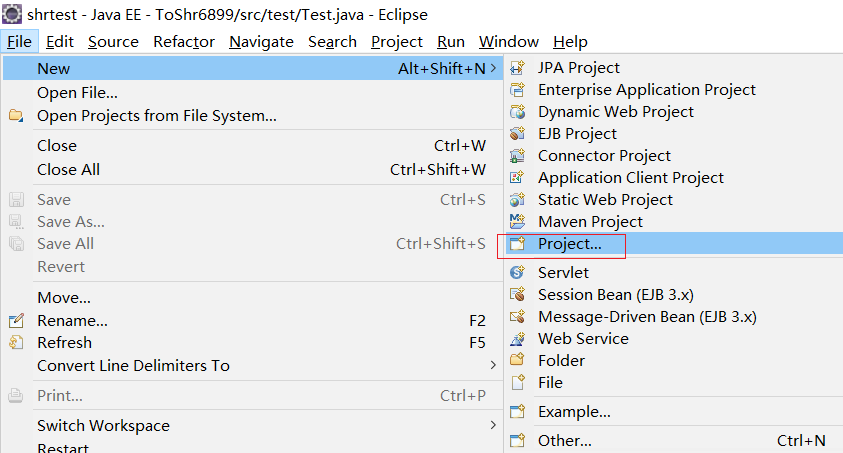843x453 pixels.
Task: Click the Project... wizard icon
Action: (x=517, y=244)
